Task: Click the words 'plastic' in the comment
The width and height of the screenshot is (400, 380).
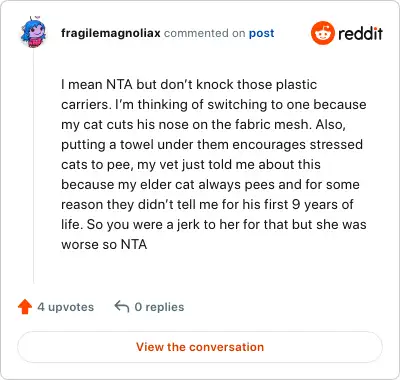Action: pos(296,85)
